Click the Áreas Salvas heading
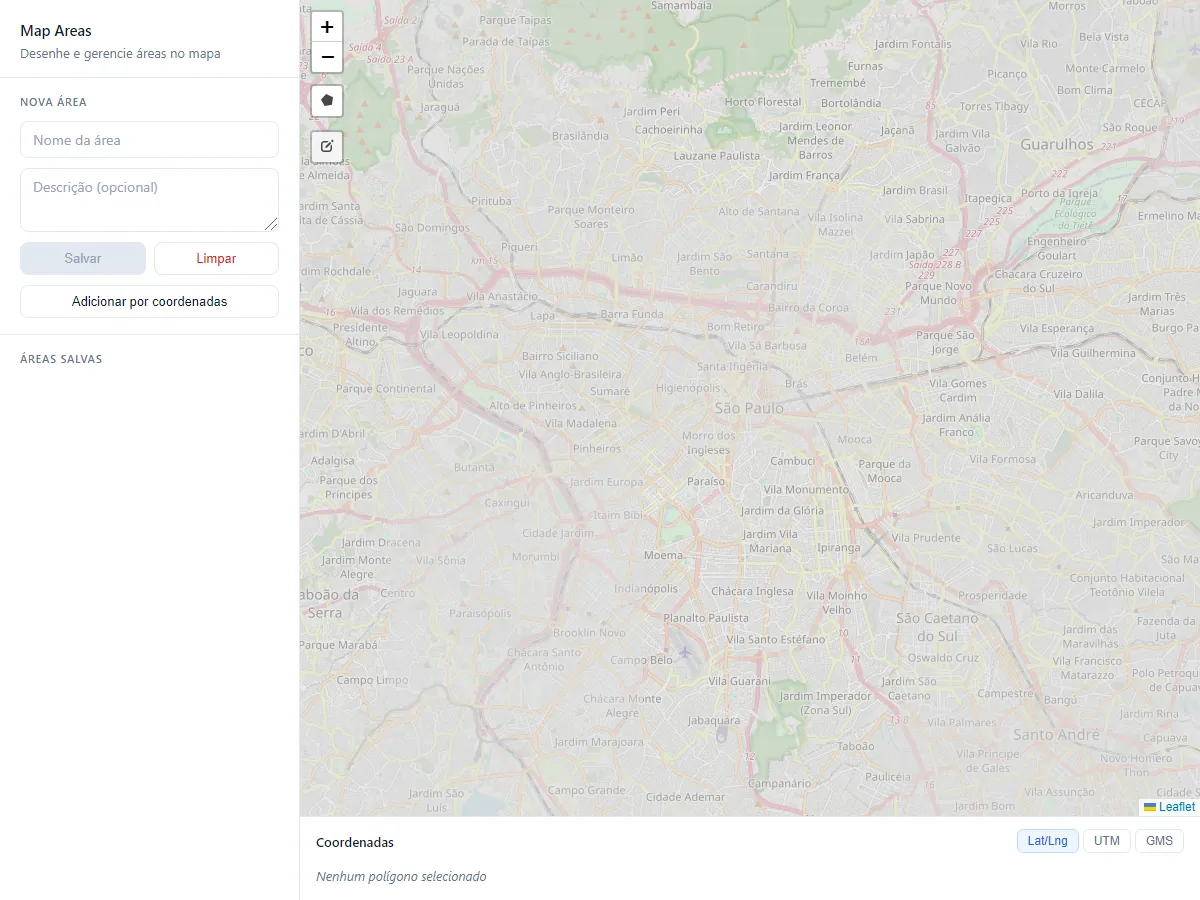The image size is (1200, 900). pyautogui.click(x=61, y=359)
